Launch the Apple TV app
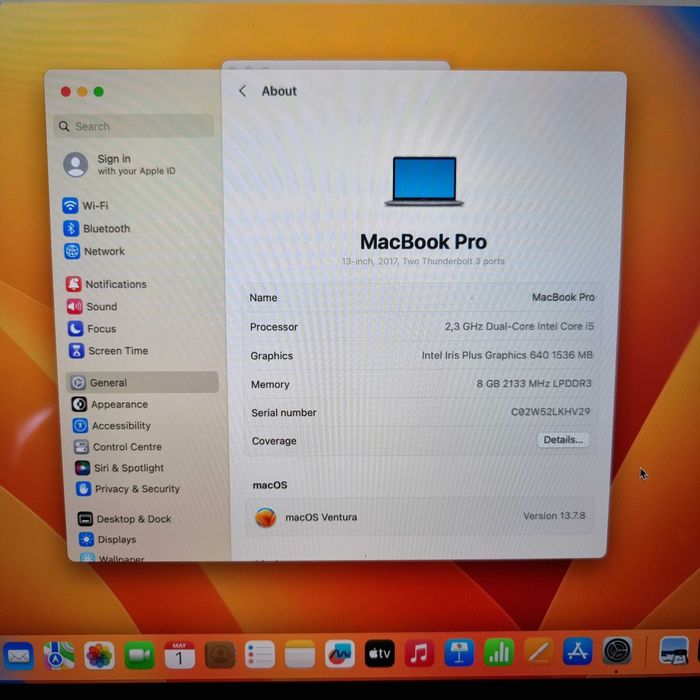 [x=379, y=654]
